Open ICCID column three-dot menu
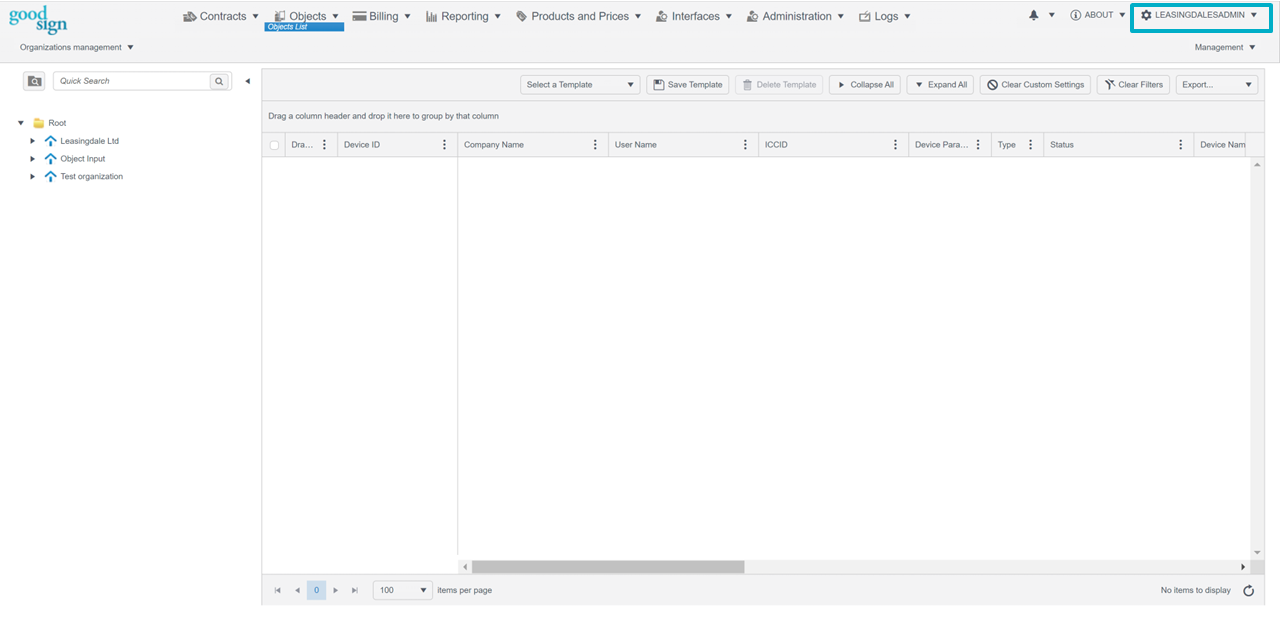1280x632 pixels. pyautogui.click(x=895, y=145)
